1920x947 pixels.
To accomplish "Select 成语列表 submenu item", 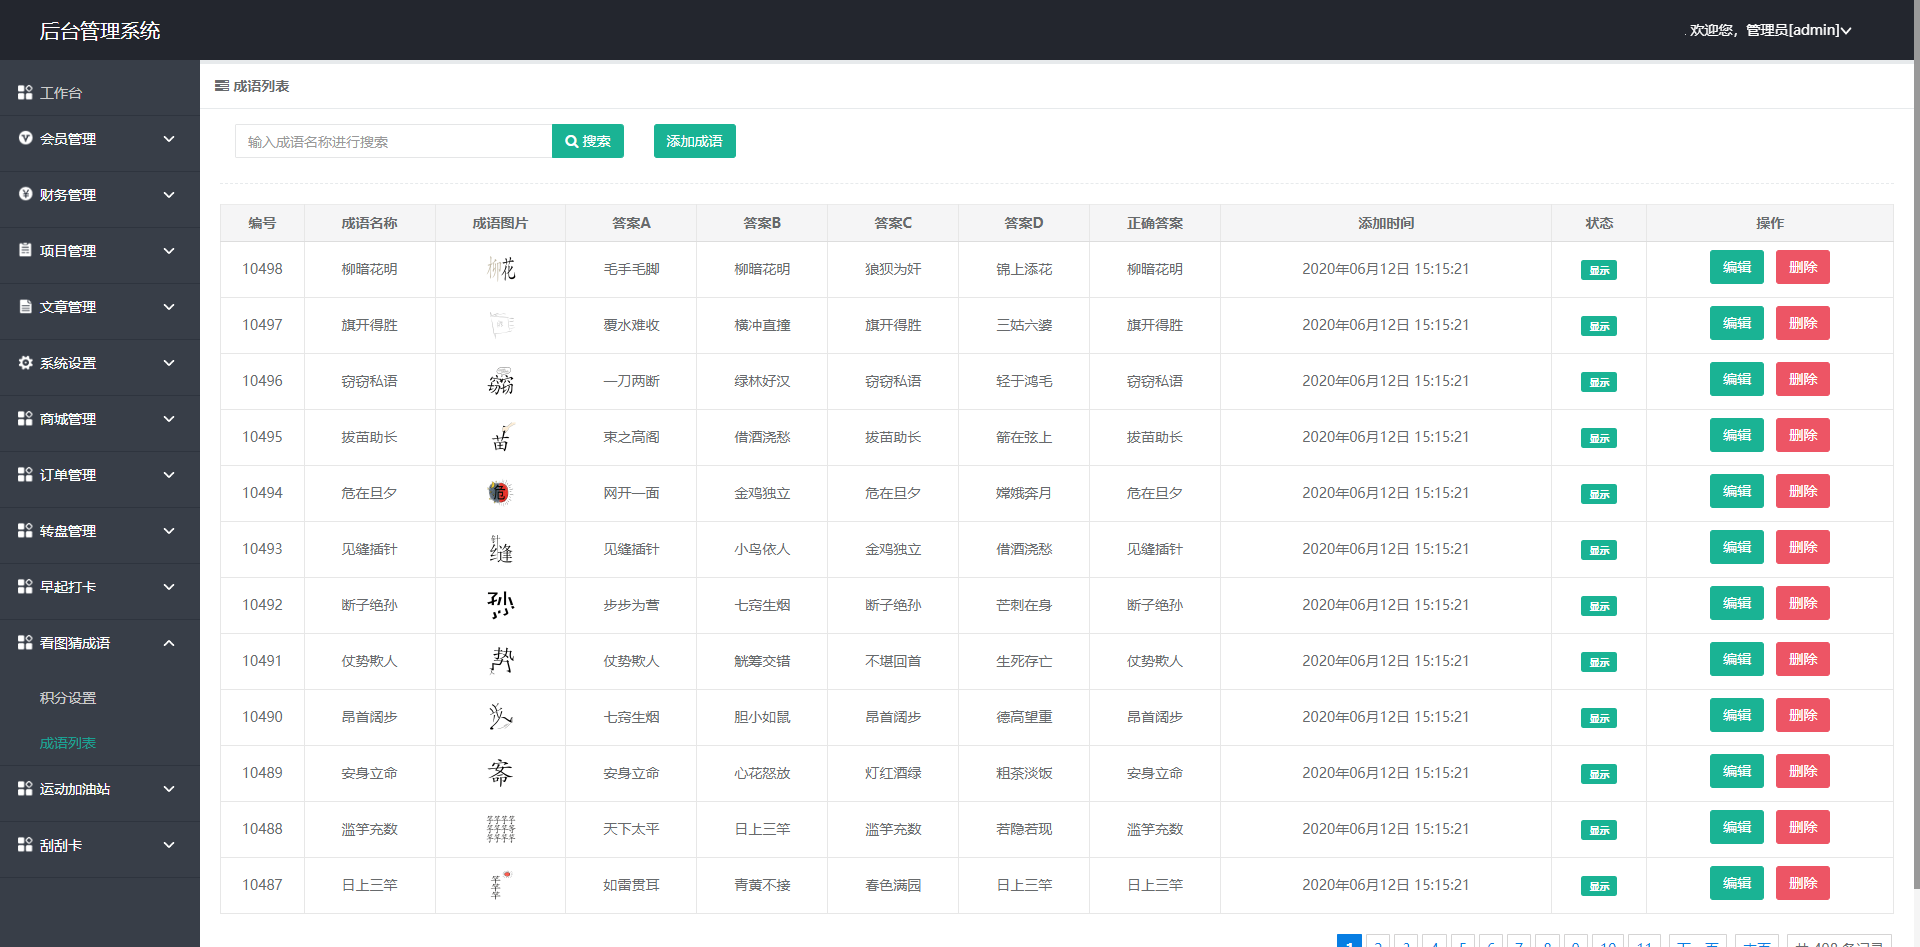I will [x=68, y=743].
